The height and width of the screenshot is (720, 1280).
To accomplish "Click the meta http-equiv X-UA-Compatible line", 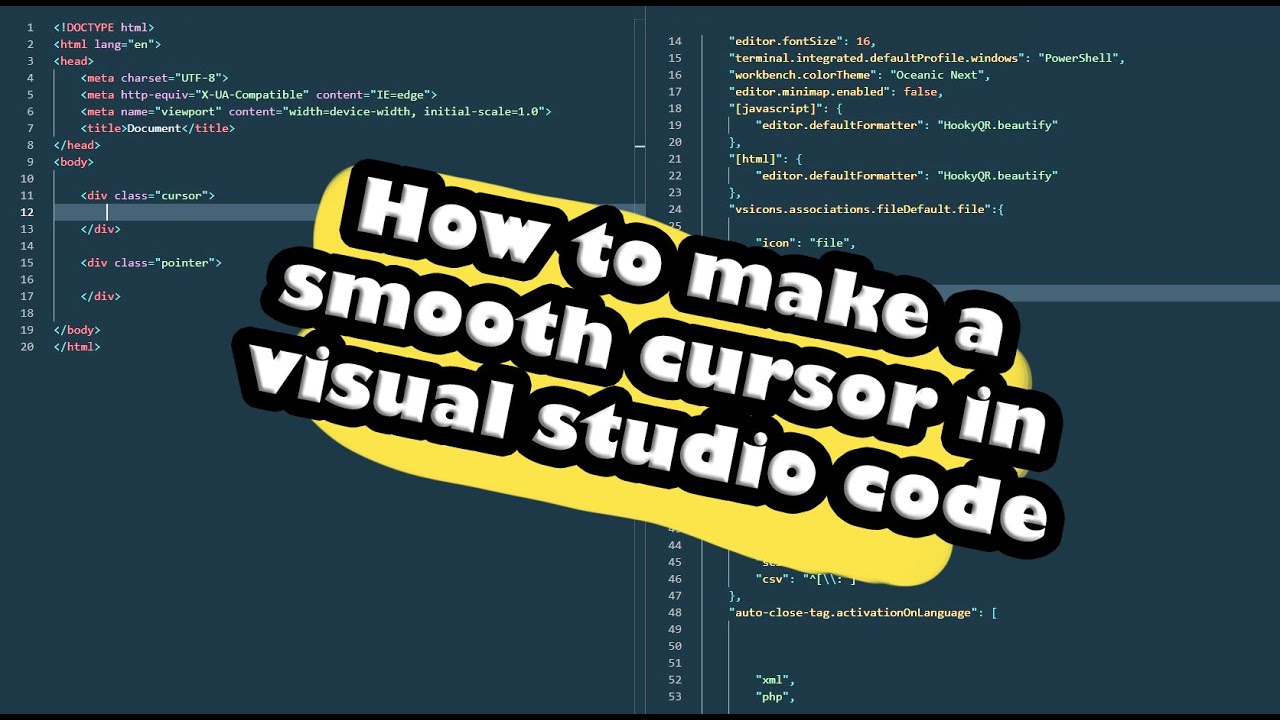I will (x=259, y=95).
